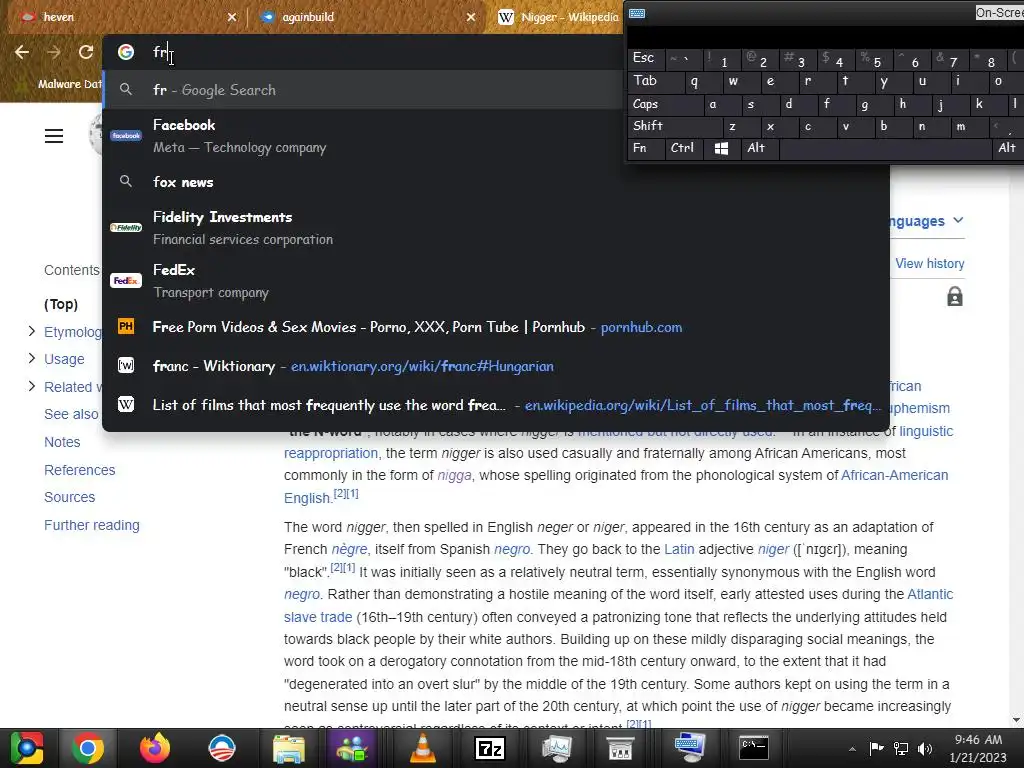The height and width of the screenshot is (768, 1024).
Task: Switch to the againbuild tab
Action: [366, 17]
